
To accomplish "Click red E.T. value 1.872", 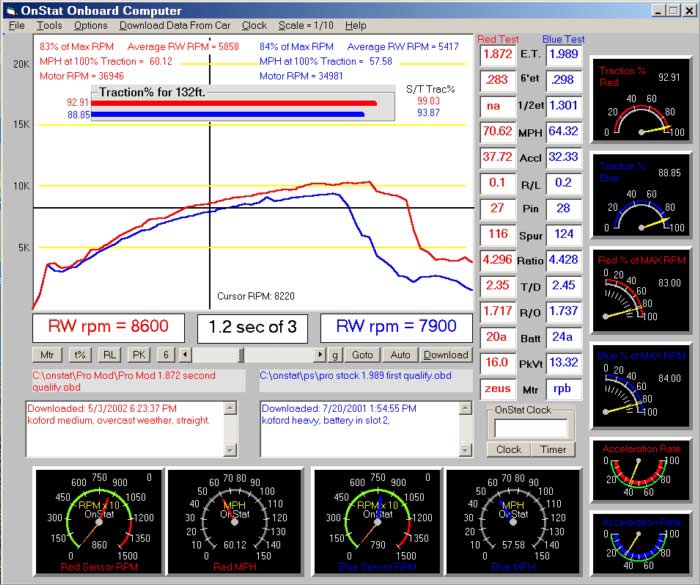I will (497, 54).
